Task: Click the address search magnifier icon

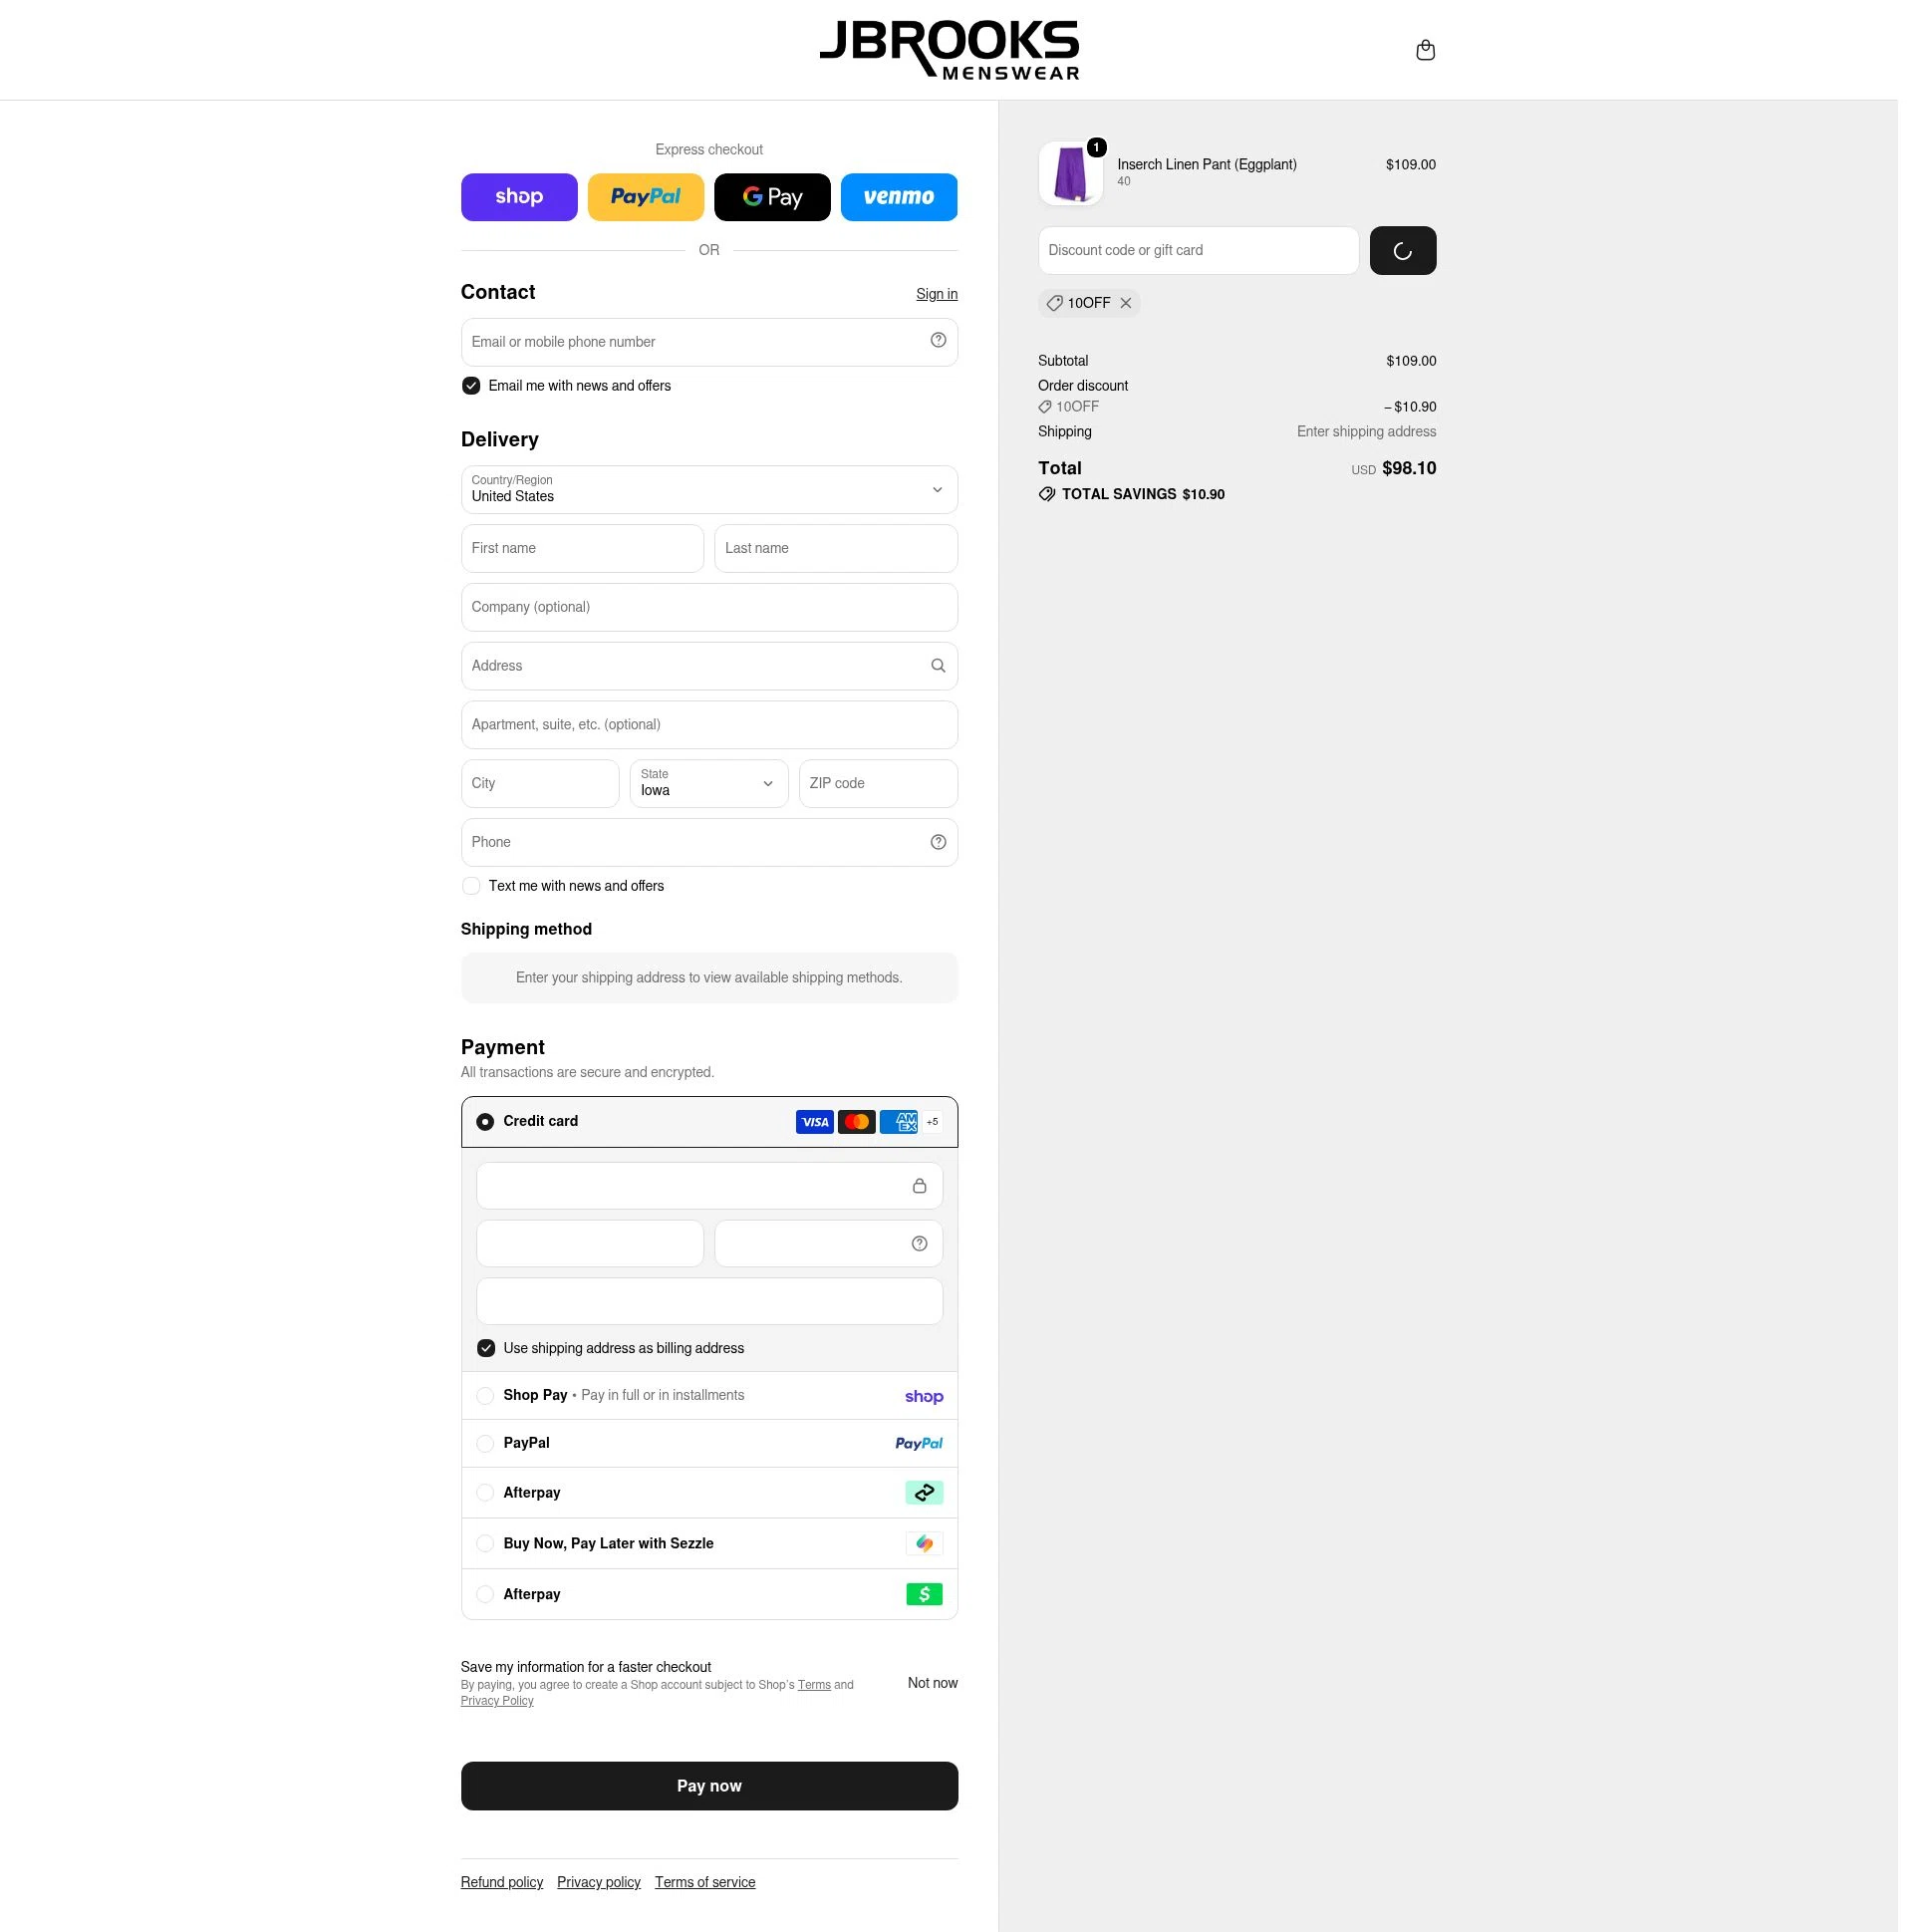Action: click(937, 666)
